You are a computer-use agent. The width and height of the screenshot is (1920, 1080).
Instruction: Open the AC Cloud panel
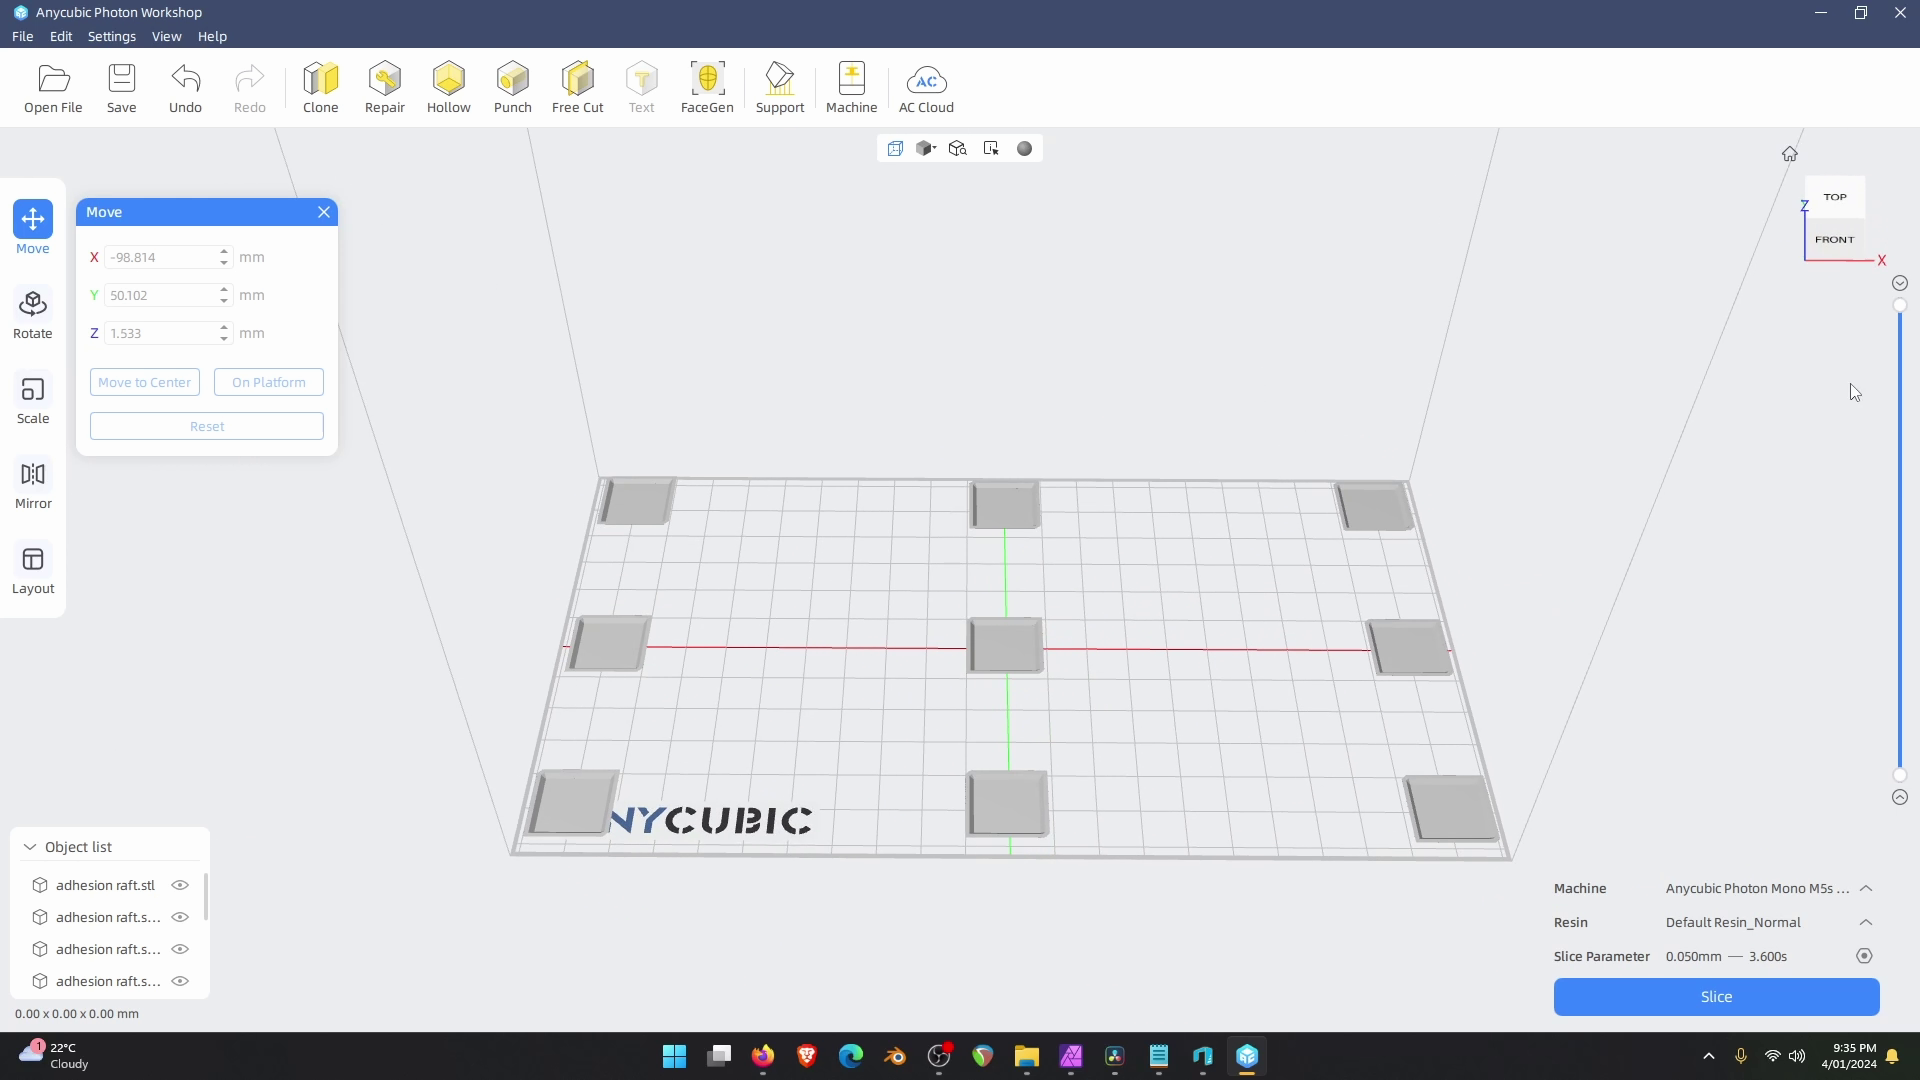coord(926,88)
